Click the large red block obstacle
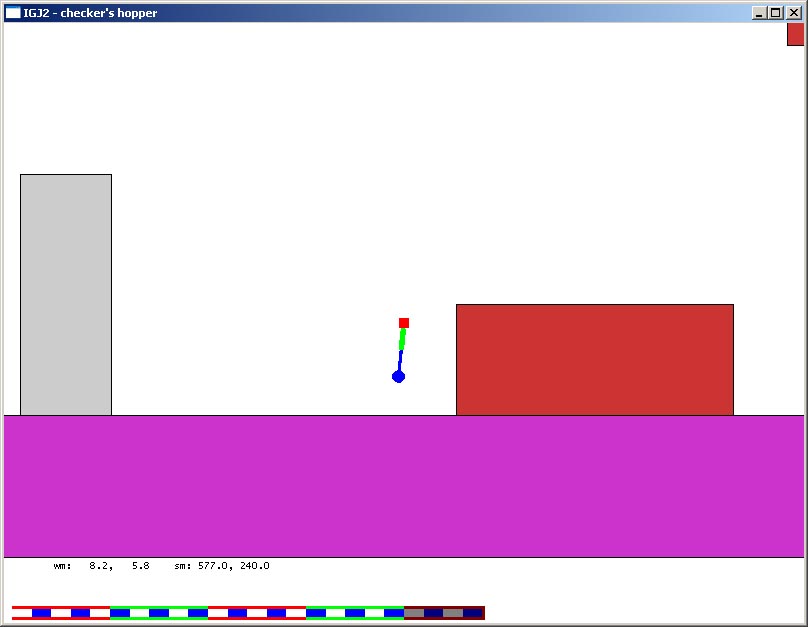The height and width of the screenshot is (627, 808). coord(595,360)
